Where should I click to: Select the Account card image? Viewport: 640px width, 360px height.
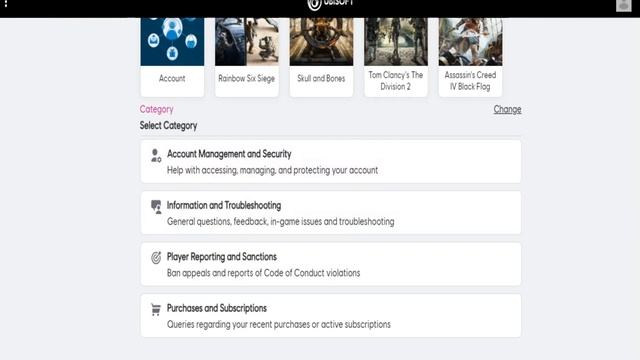172,41
